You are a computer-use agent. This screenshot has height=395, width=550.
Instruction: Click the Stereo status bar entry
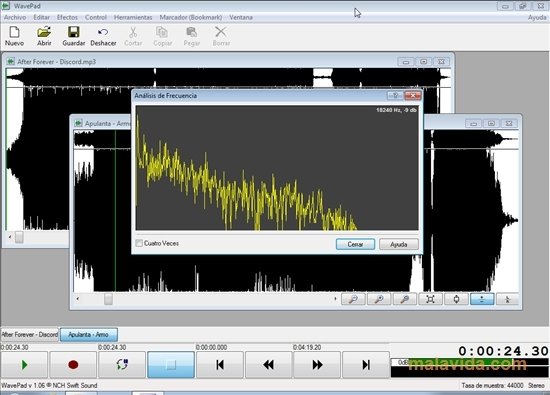pos(536,385)
